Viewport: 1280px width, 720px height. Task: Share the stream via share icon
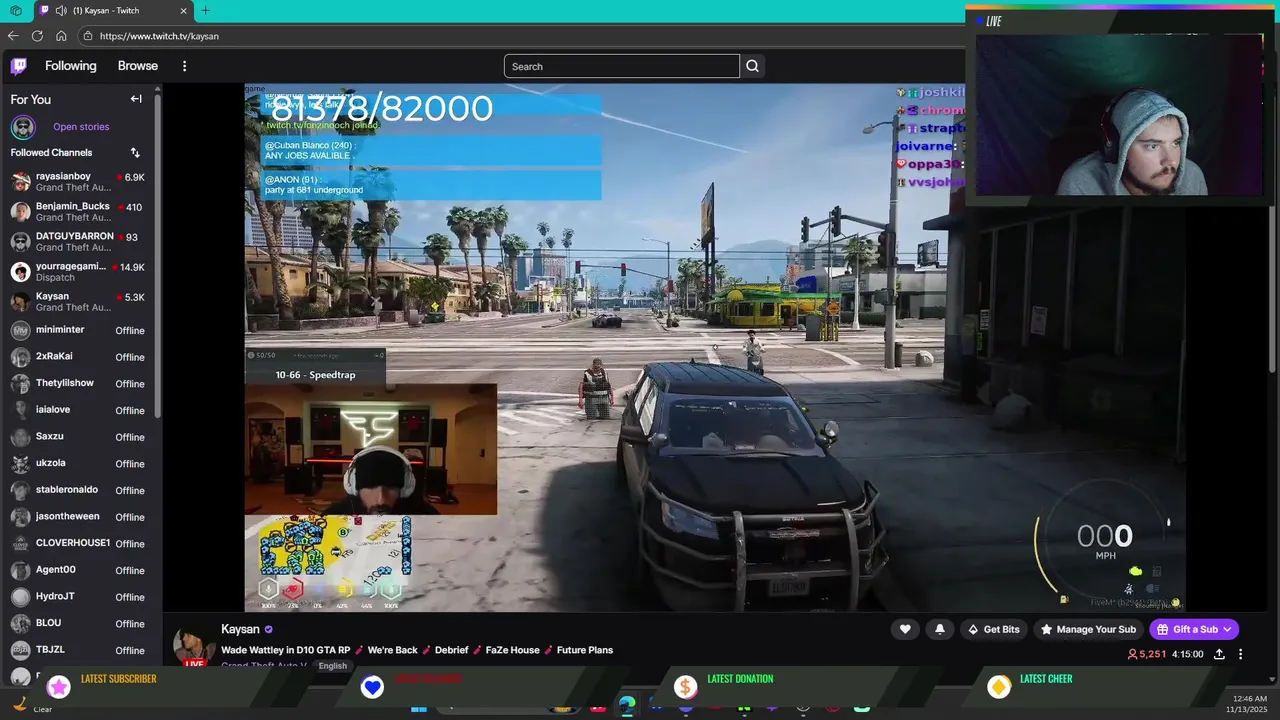(1219, 654)
